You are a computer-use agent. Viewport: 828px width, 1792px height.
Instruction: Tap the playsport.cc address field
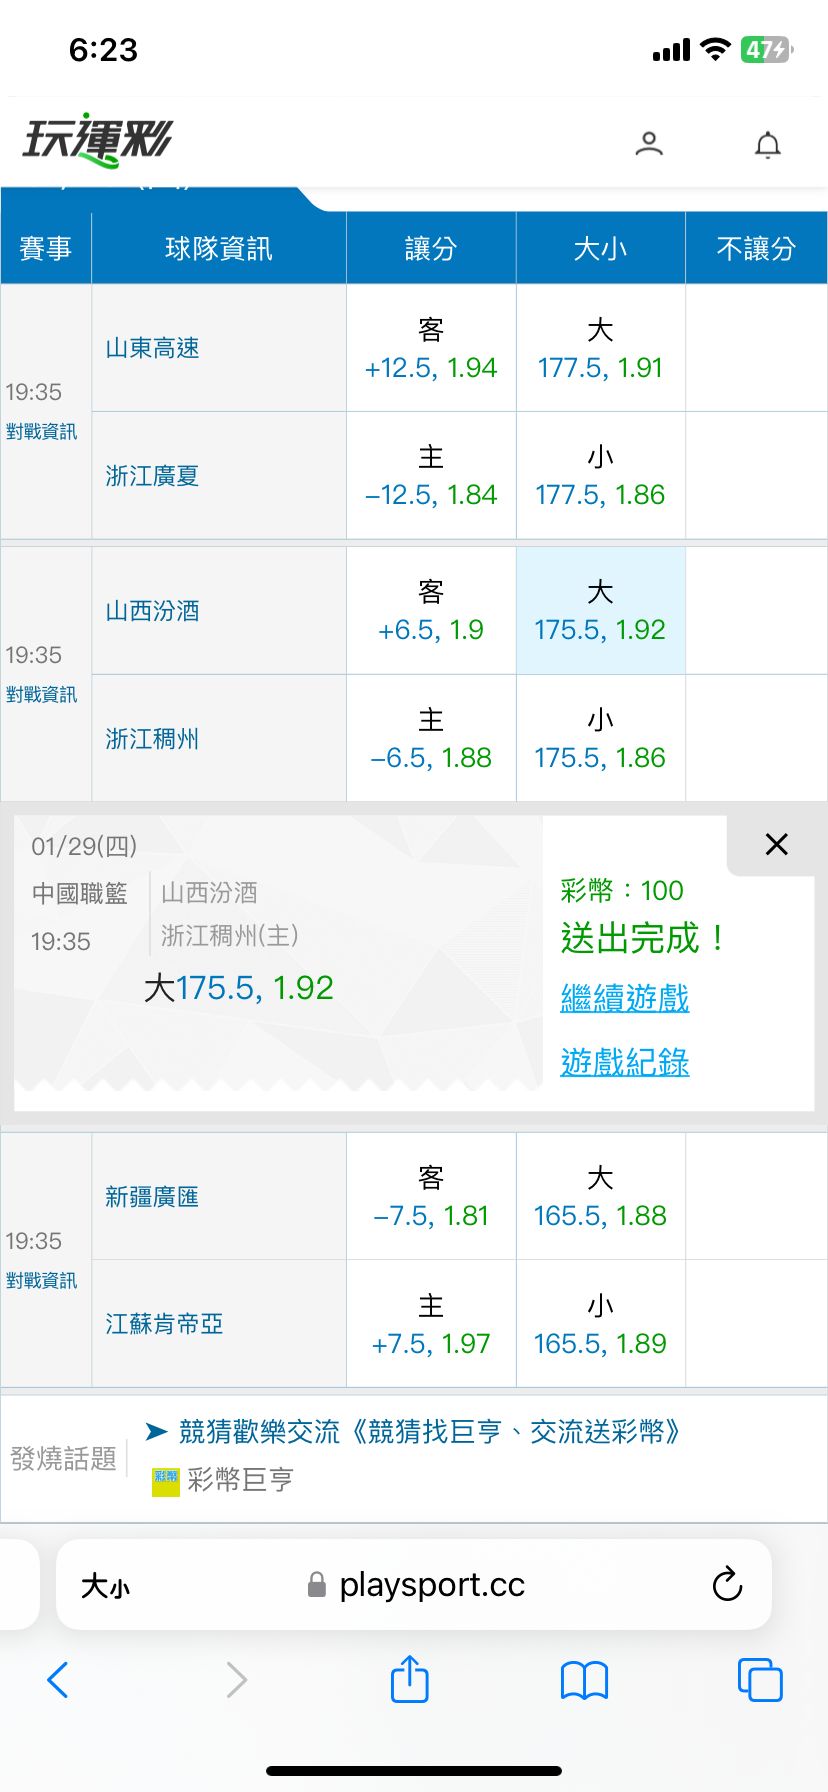click(x=431, y=1585)
